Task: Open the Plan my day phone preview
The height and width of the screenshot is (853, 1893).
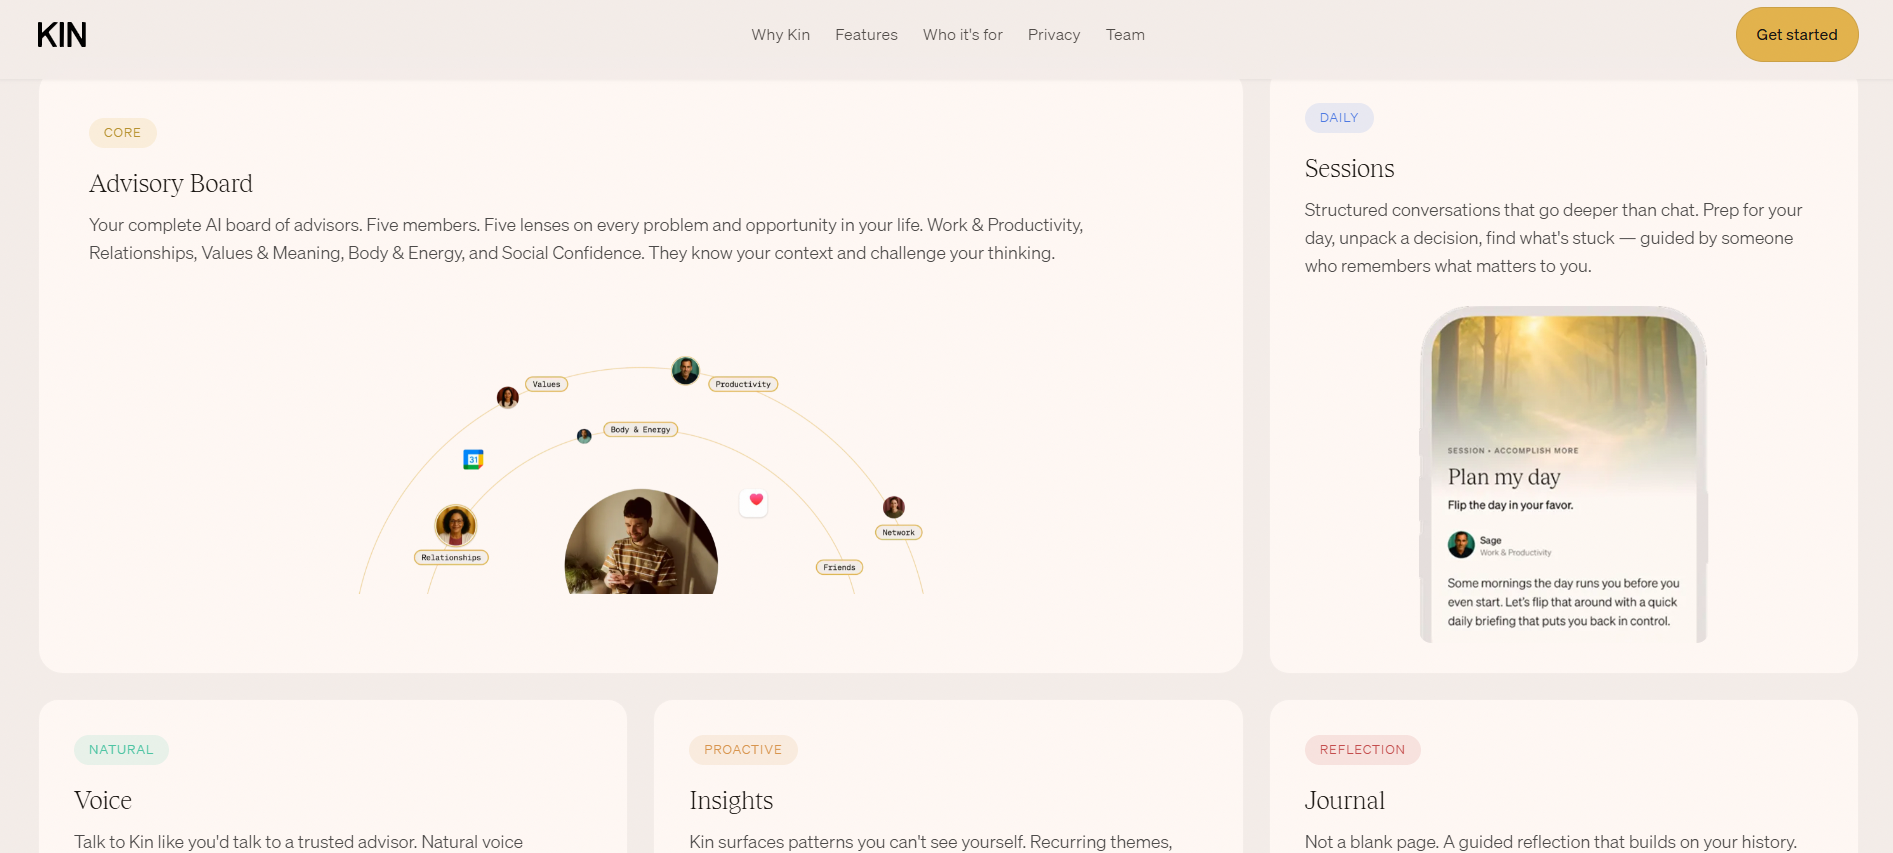Action: pos(1563,475)
